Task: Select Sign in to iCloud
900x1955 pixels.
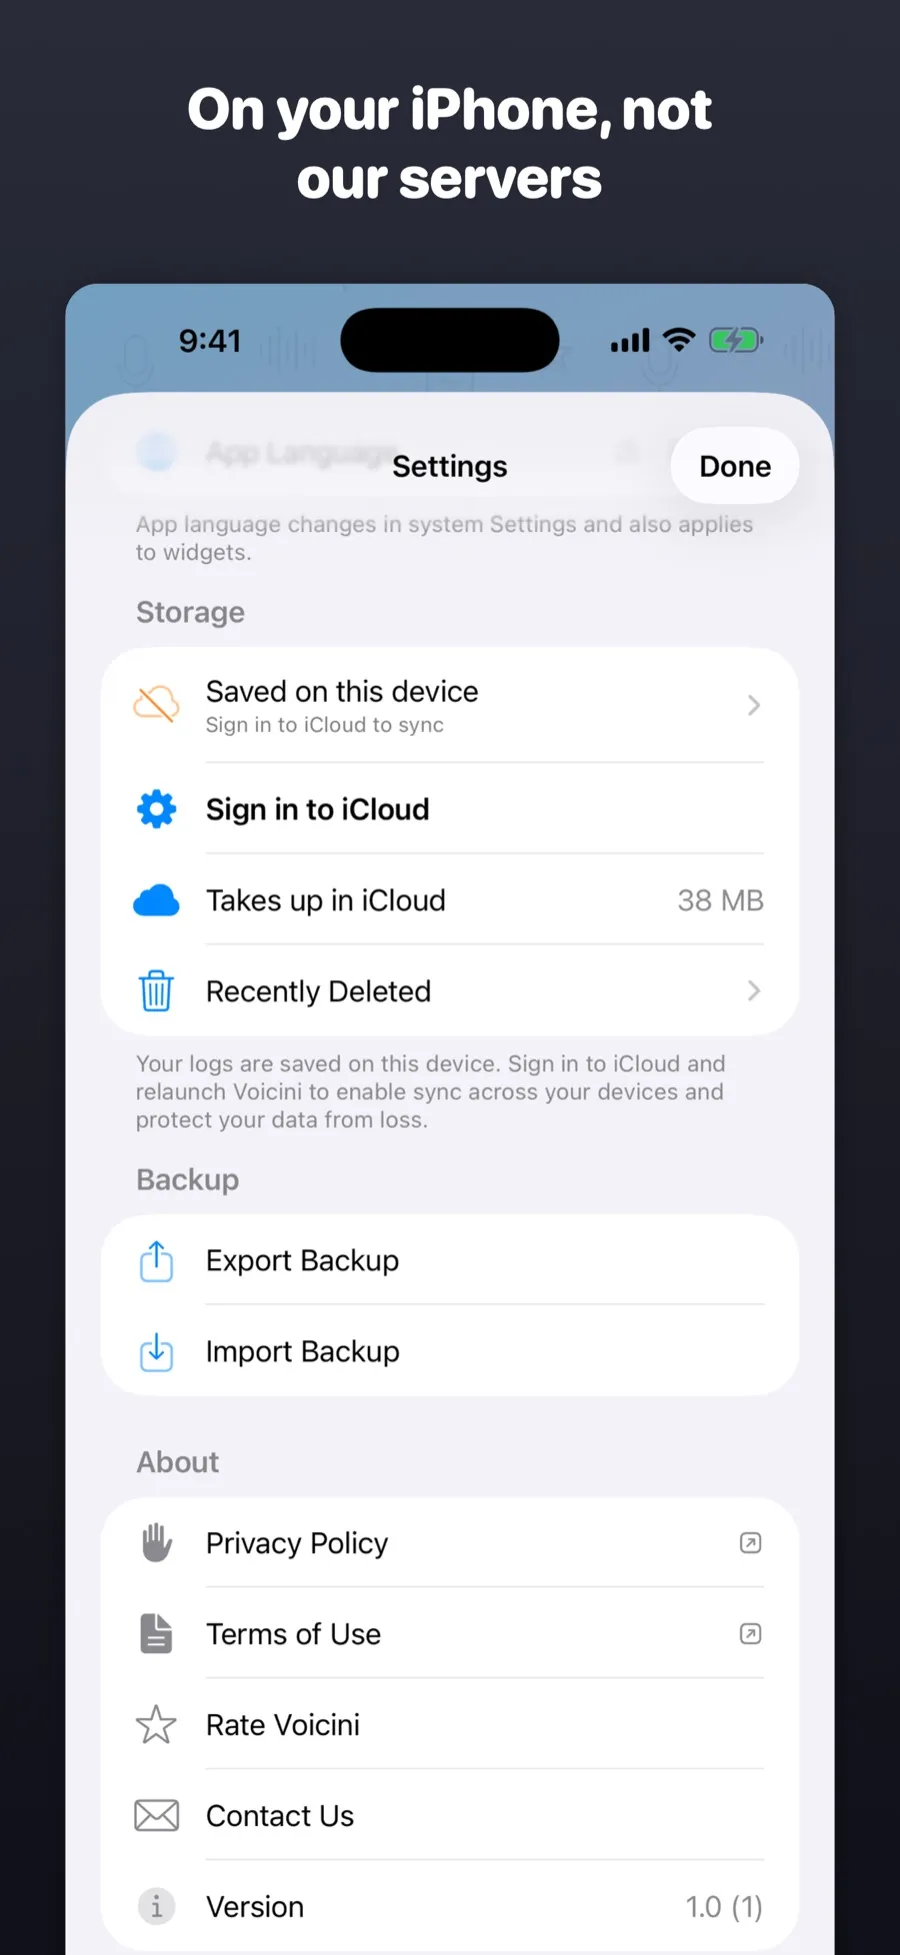Action: [450, 809]
